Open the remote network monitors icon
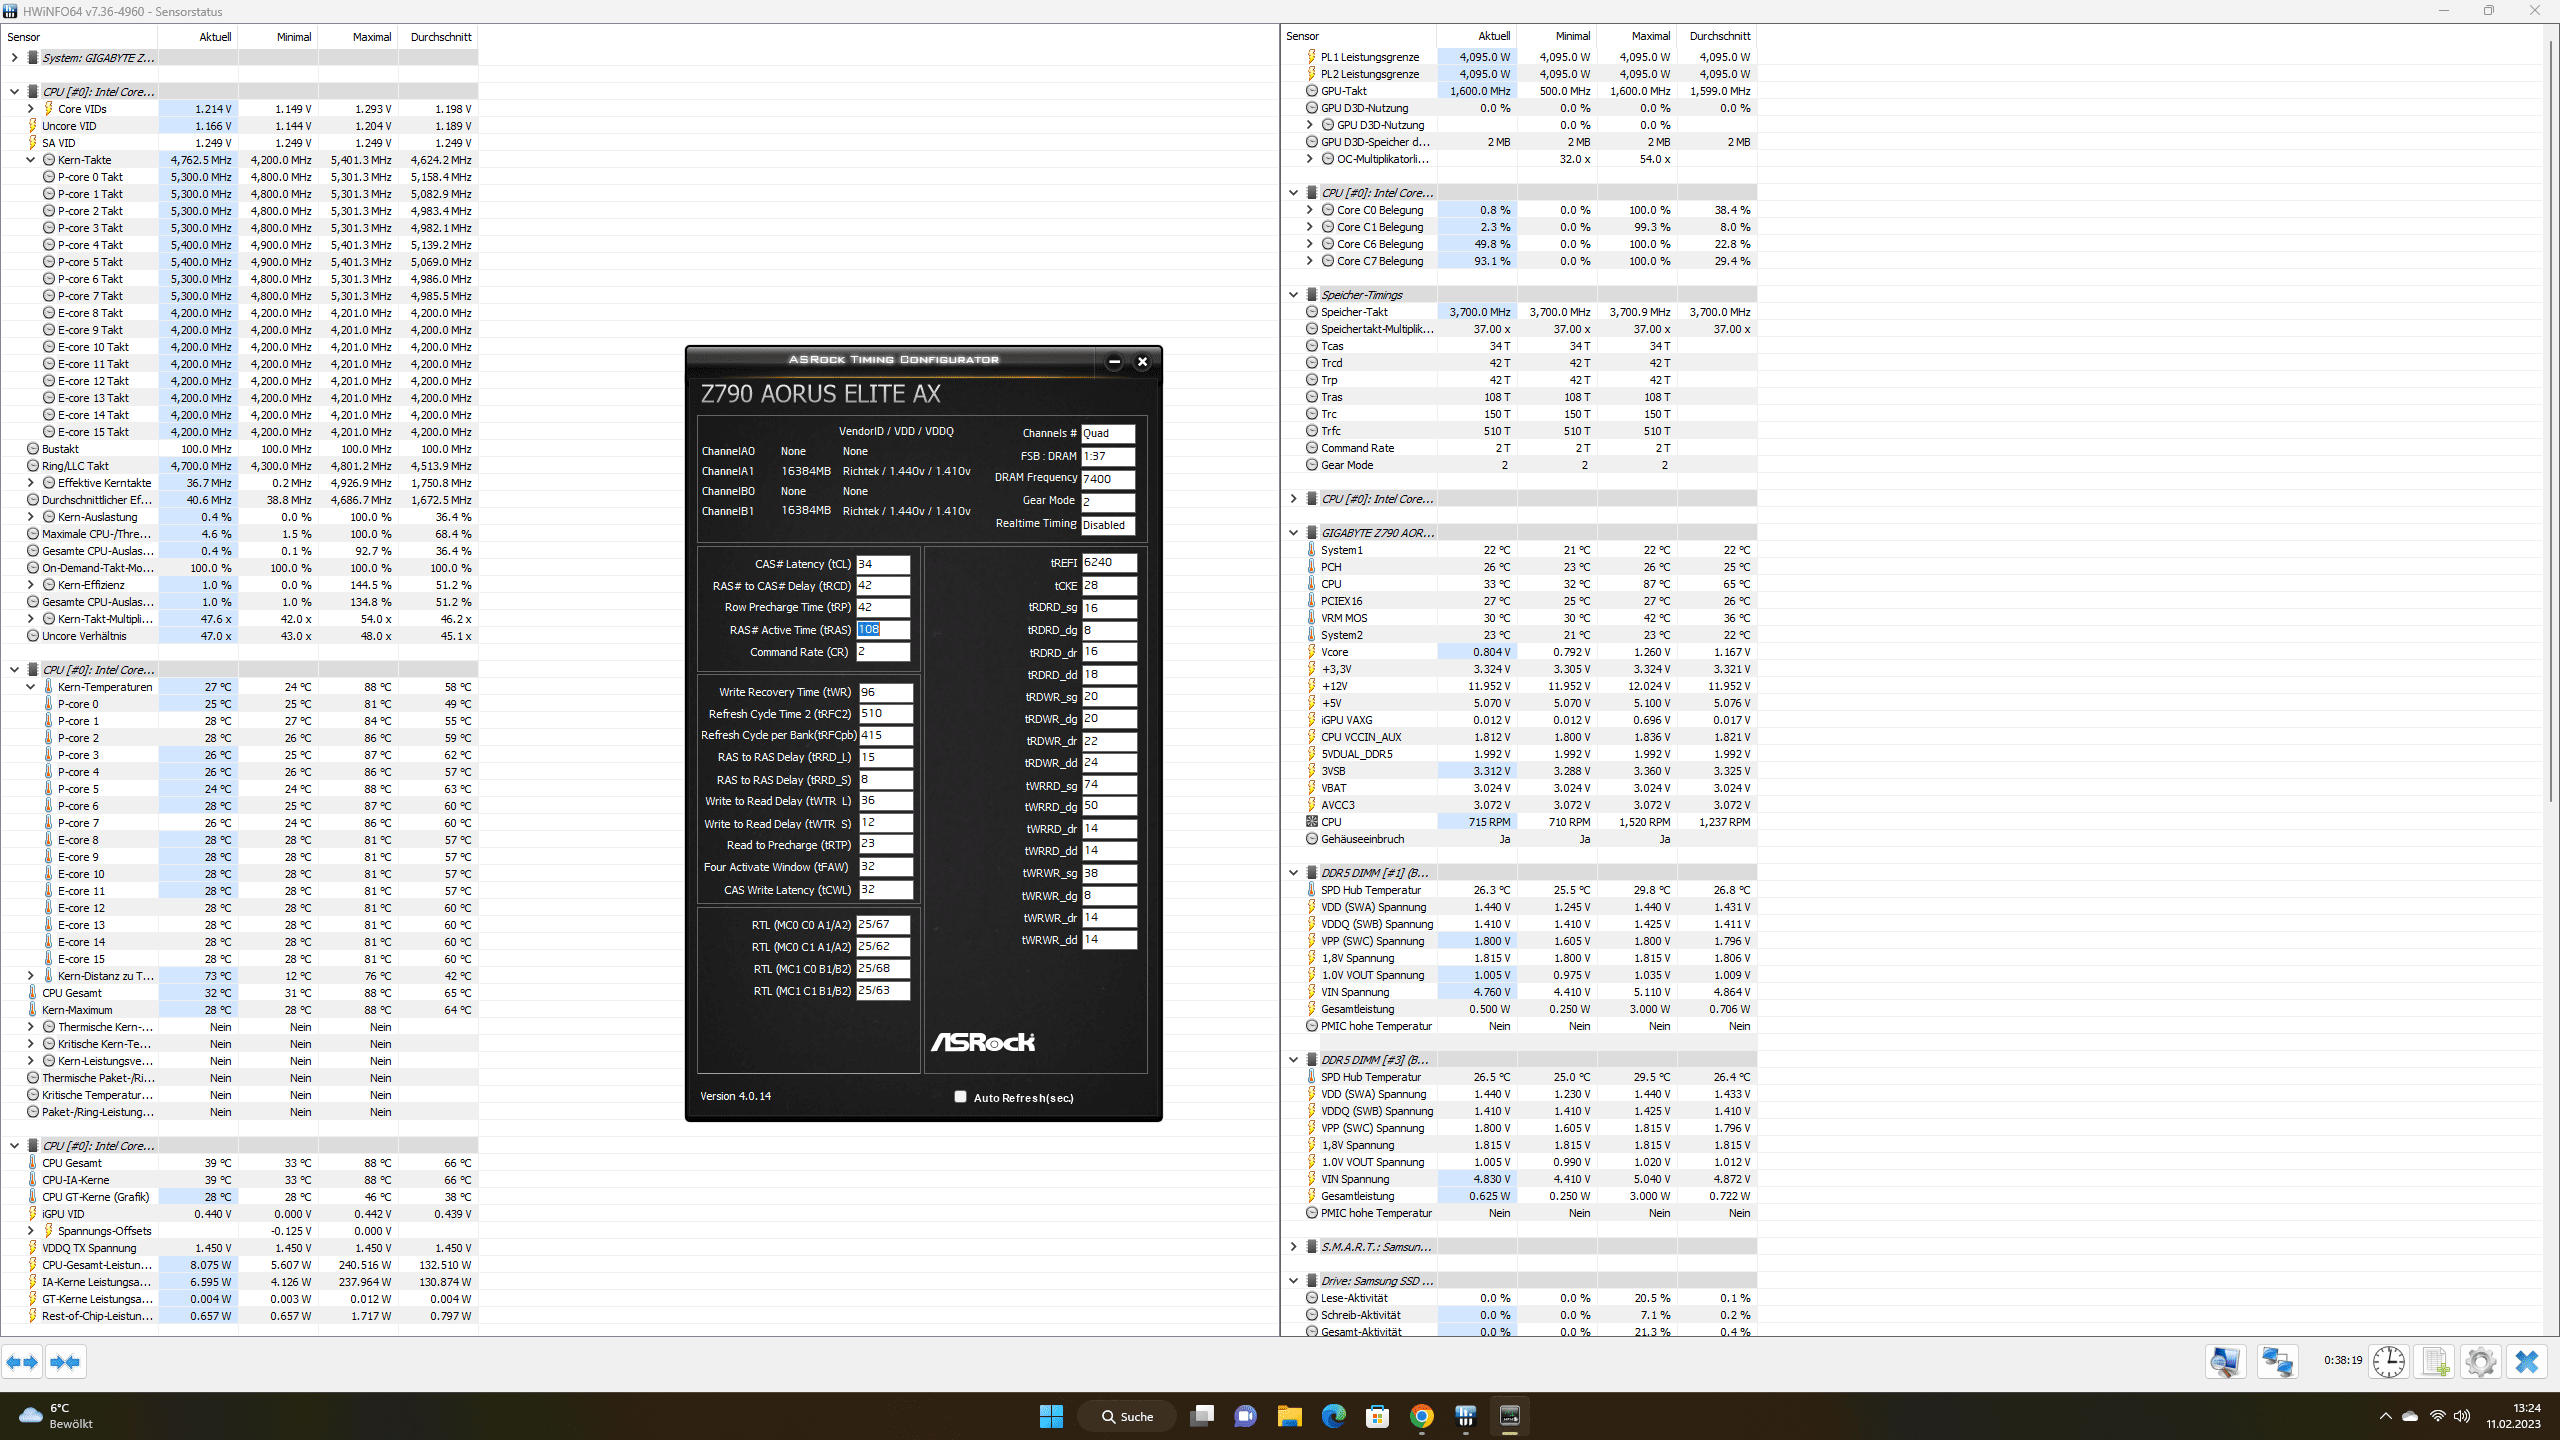Image resolution: width=2560 pixels, height=1440 pixels. 2278,1362
